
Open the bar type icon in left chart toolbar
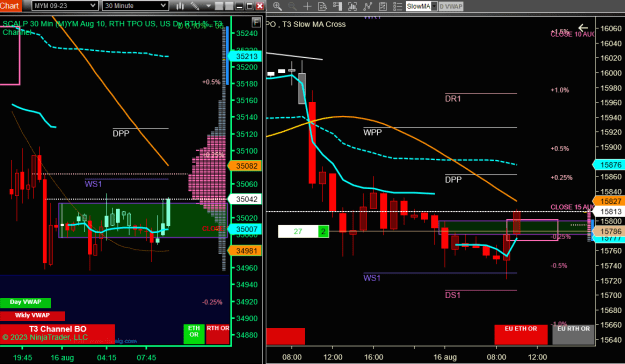(x=180, y=6)
